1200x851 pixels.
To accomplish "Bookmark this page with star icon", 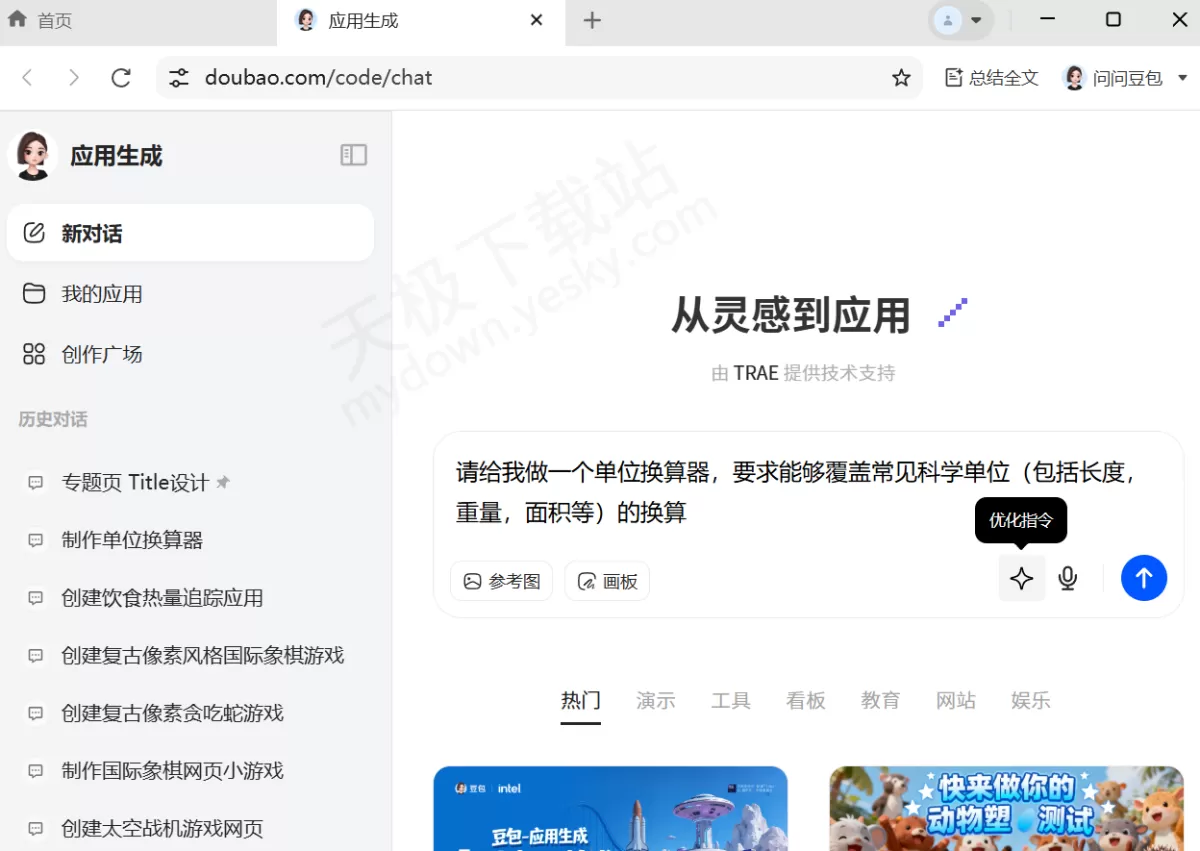I will 901,78.
